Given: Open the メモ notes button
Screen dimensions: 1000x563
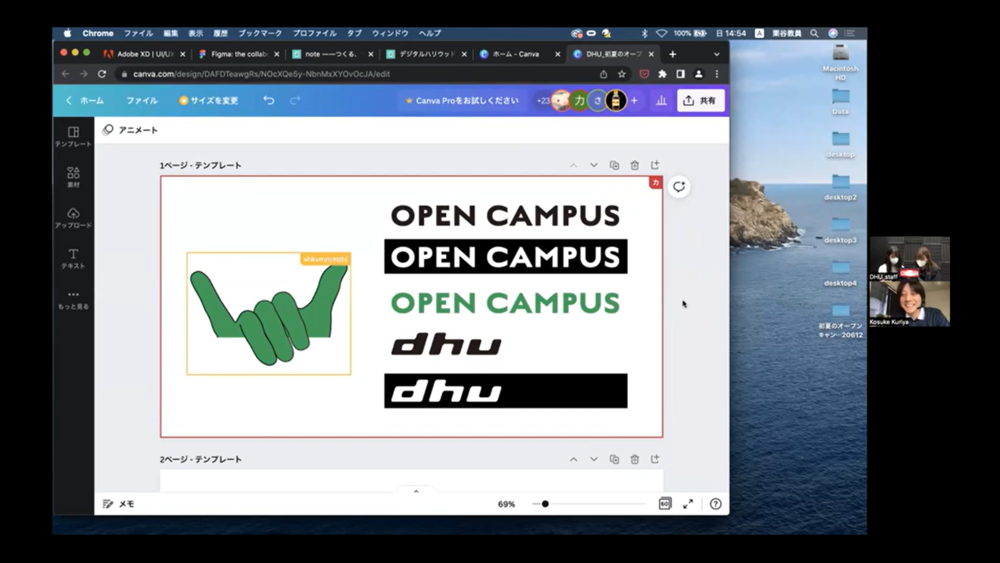Looking at the screenshot, I should [119, 504].
